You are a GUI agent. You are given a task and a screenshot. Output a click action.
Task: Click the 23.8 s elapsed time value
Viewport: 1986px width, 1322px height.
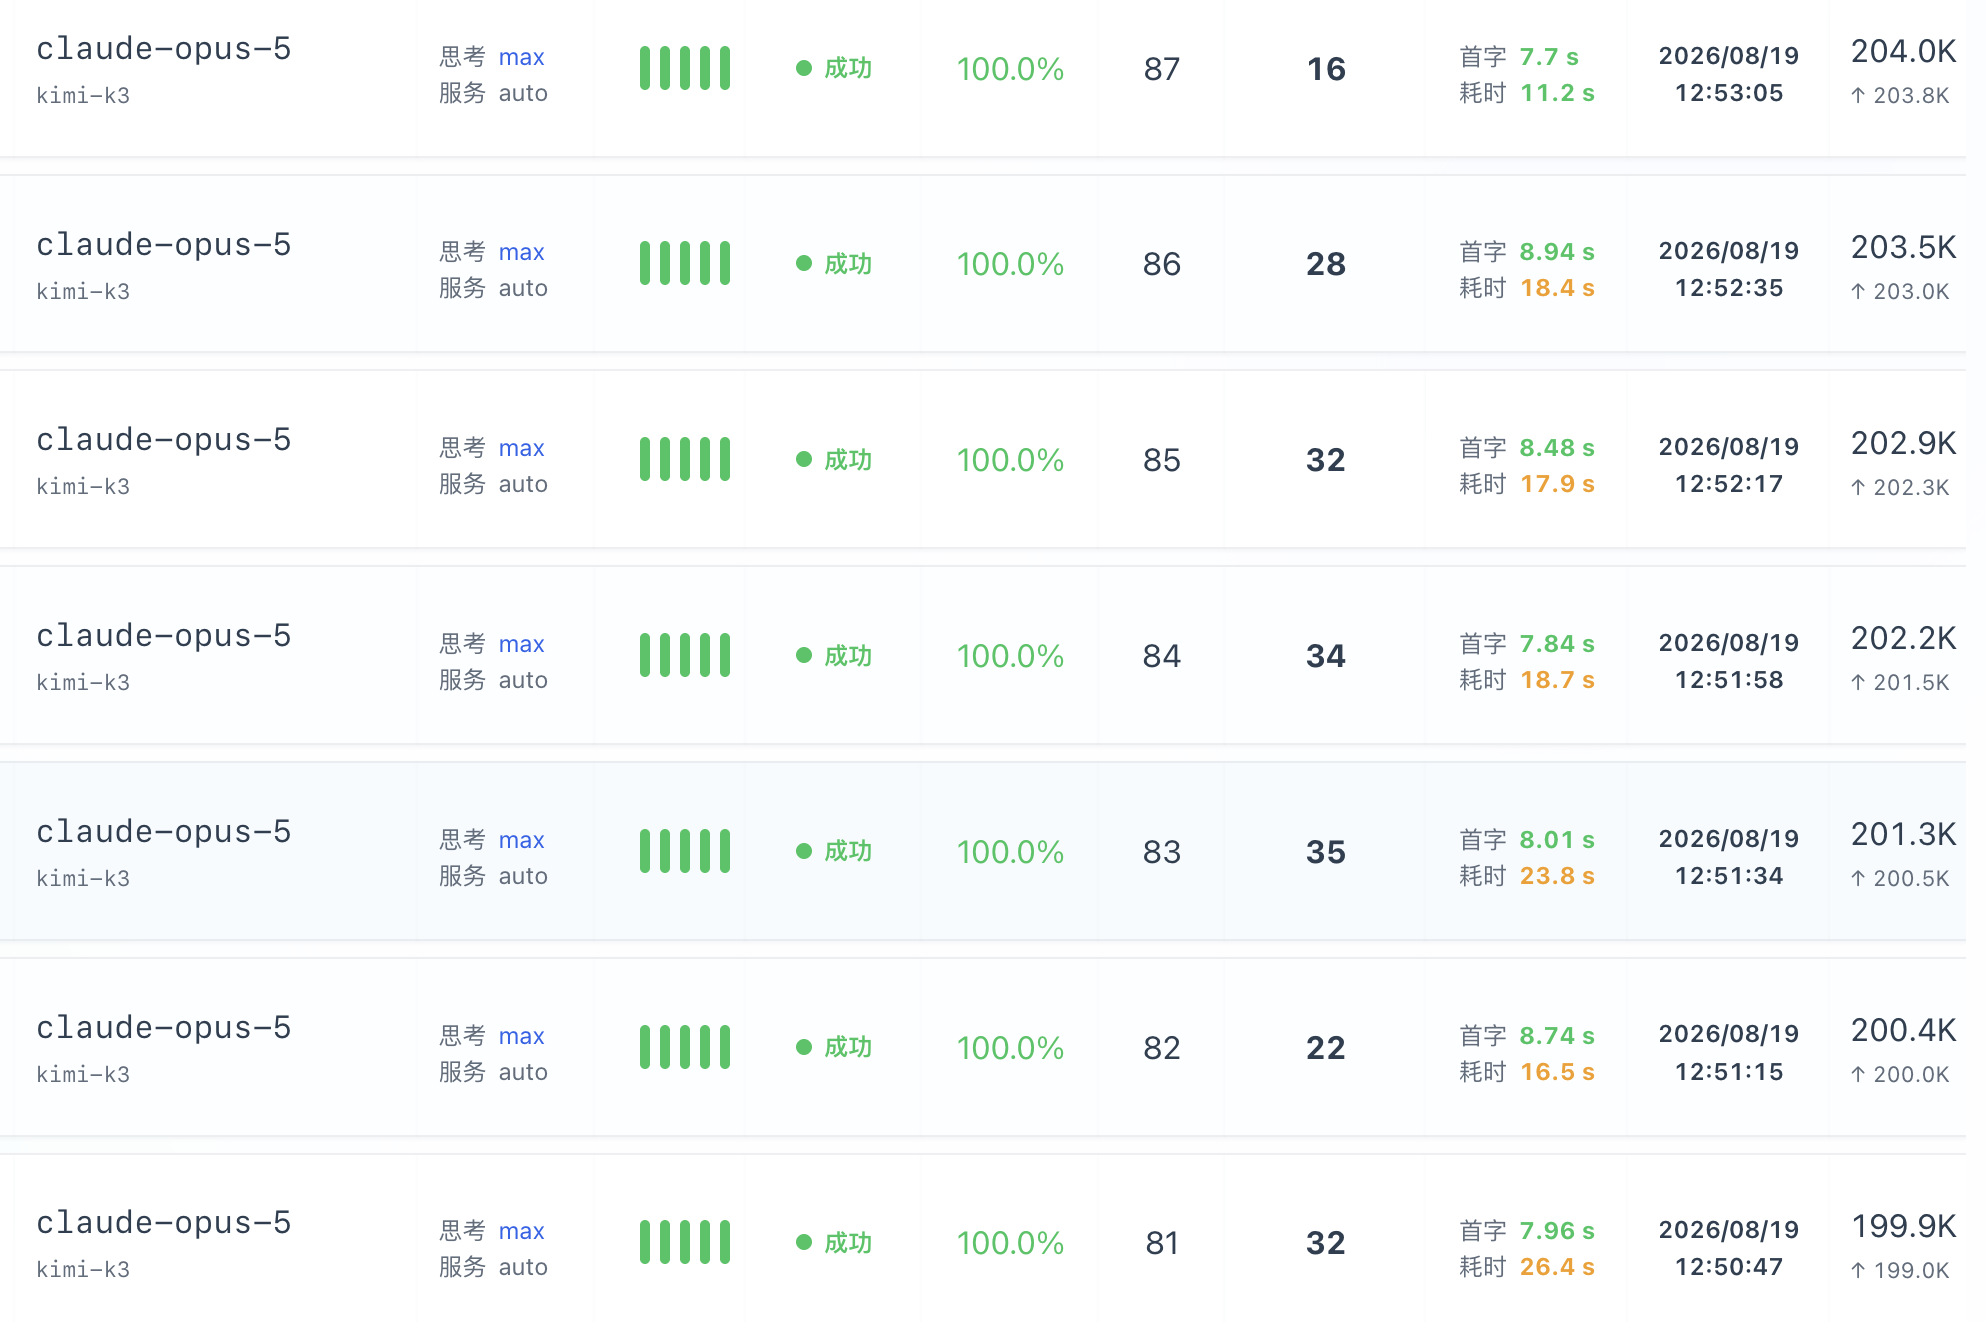coord(1557,876)
